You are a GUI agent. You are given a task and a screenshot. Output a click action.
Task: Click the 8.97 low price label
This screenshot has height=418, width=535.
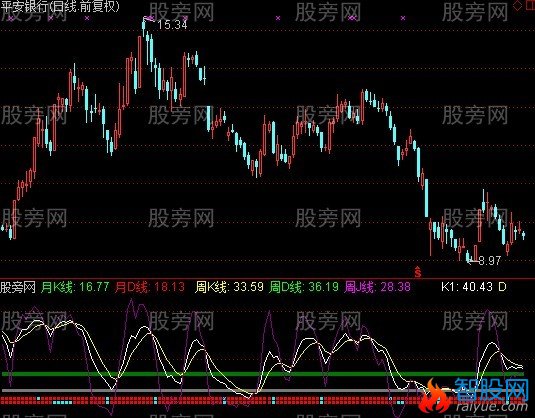[x=490, y=261]
